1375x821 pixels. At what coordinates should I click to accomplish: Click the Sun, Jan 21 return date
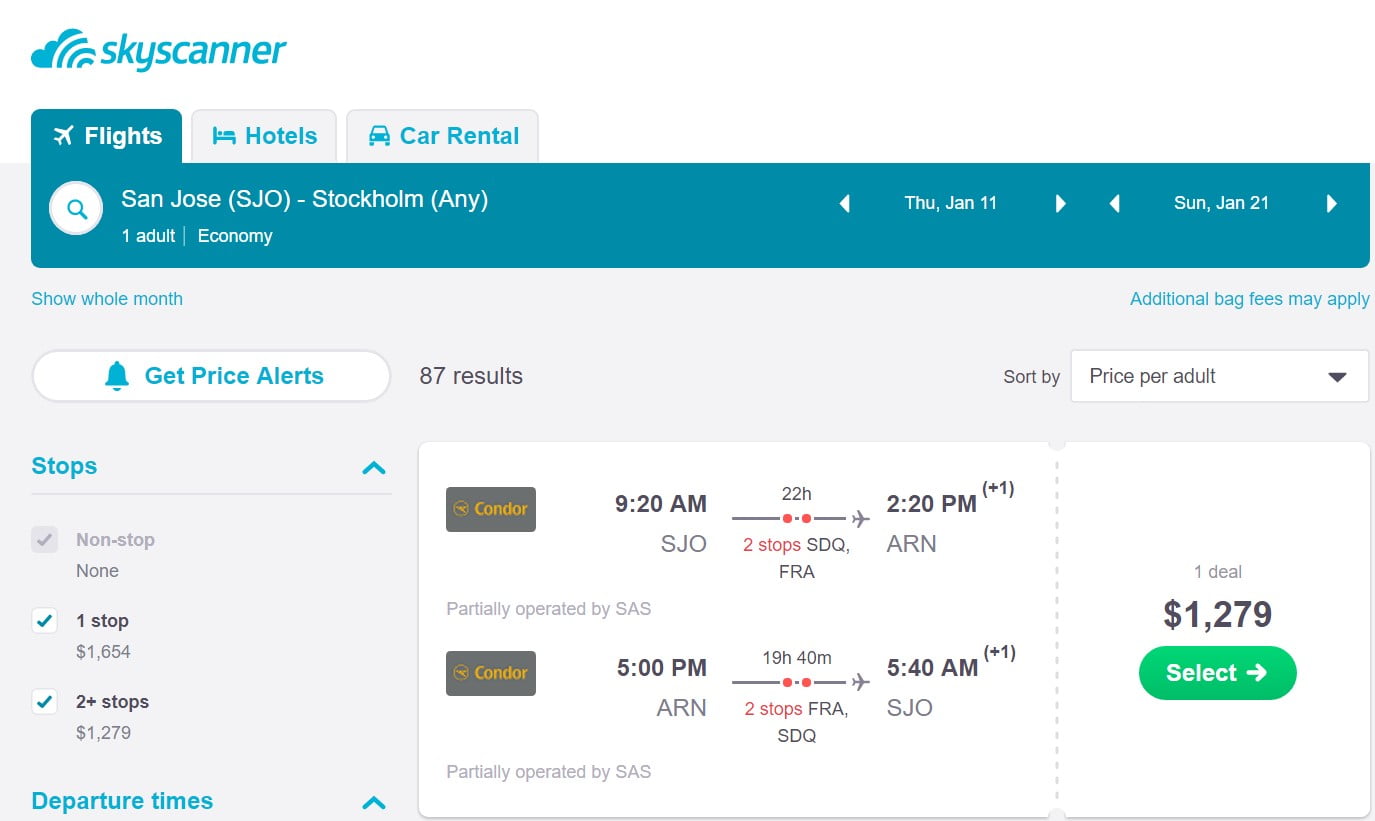[x=1221, y=203]
